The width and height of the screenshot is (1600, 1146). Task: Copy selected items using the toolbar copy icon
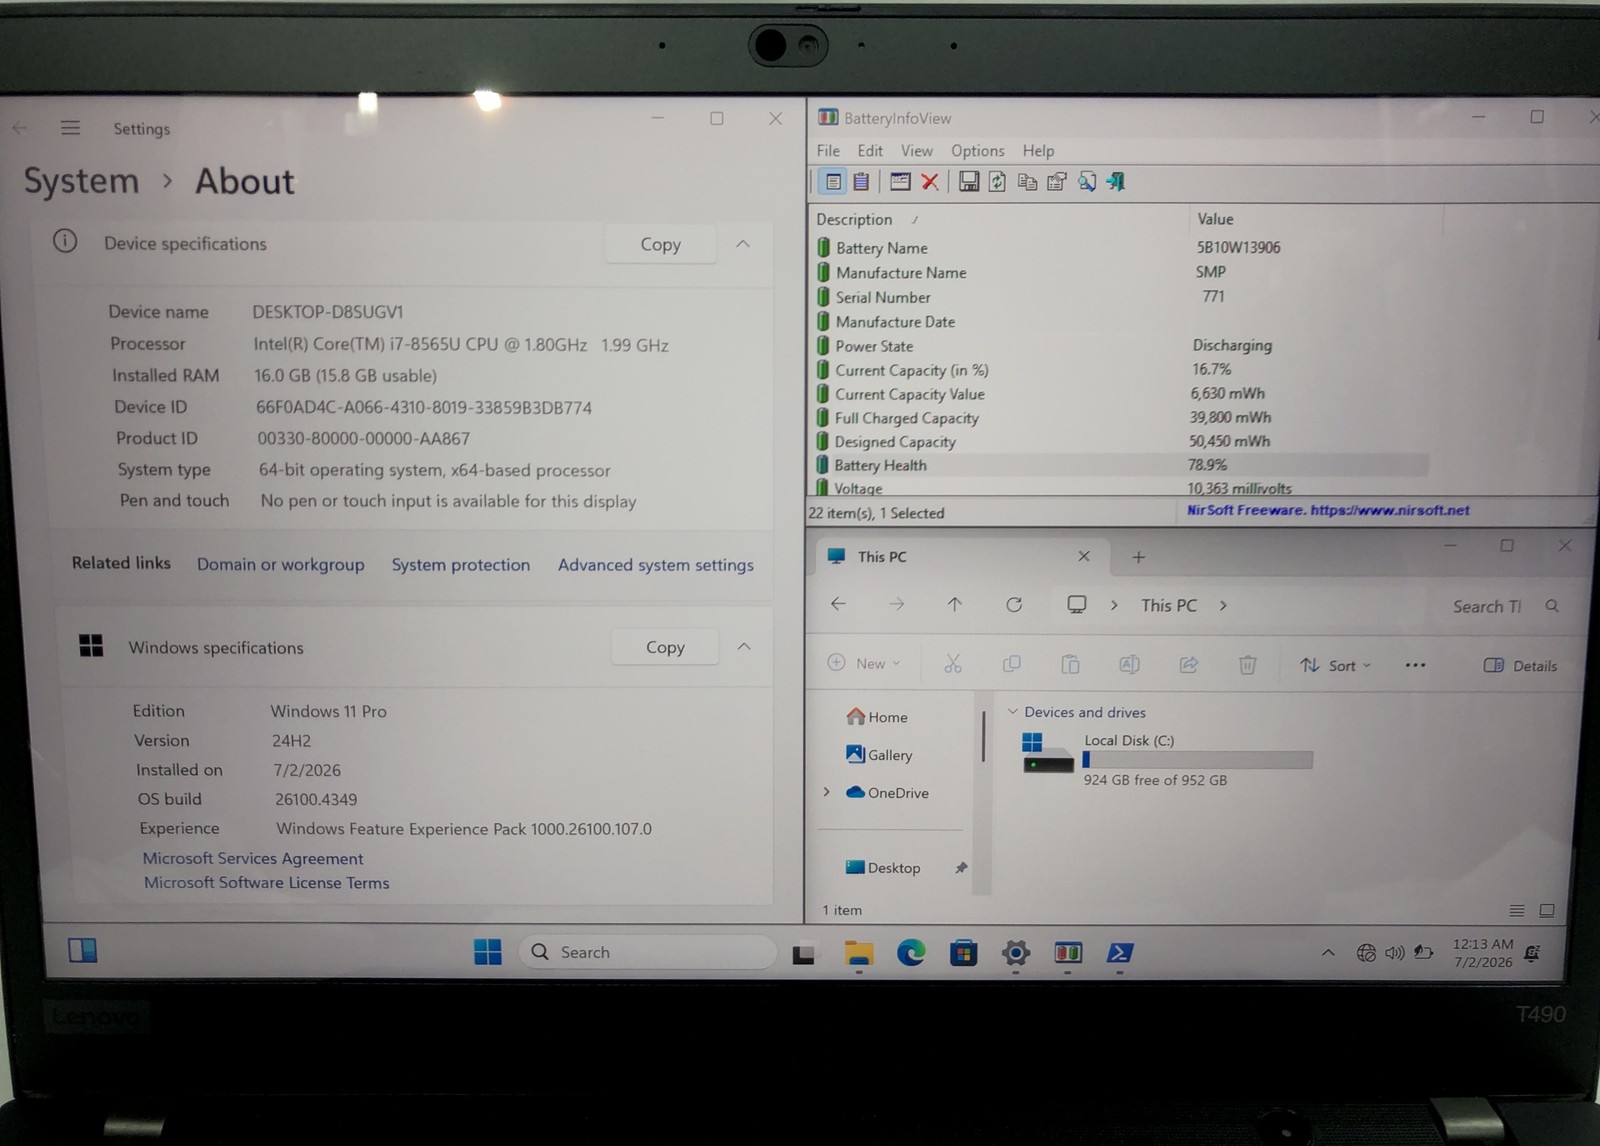tap(1027, 182)
